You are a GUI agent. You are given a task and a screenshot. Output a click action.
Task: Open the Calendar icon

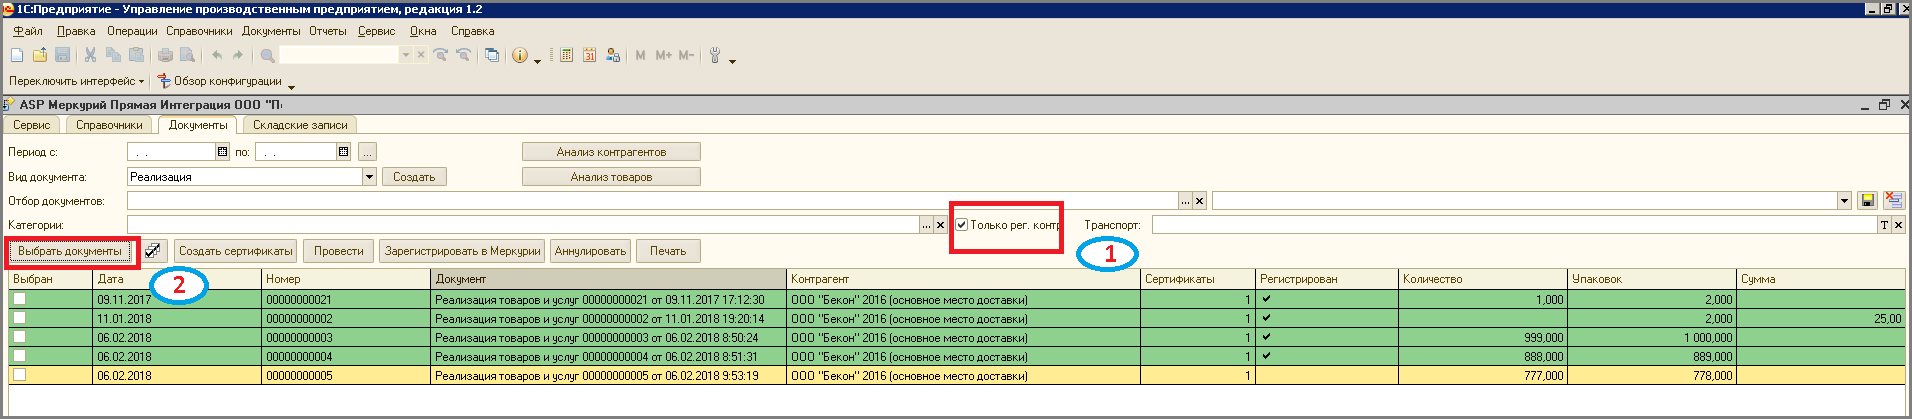click(x=590, y=55)
